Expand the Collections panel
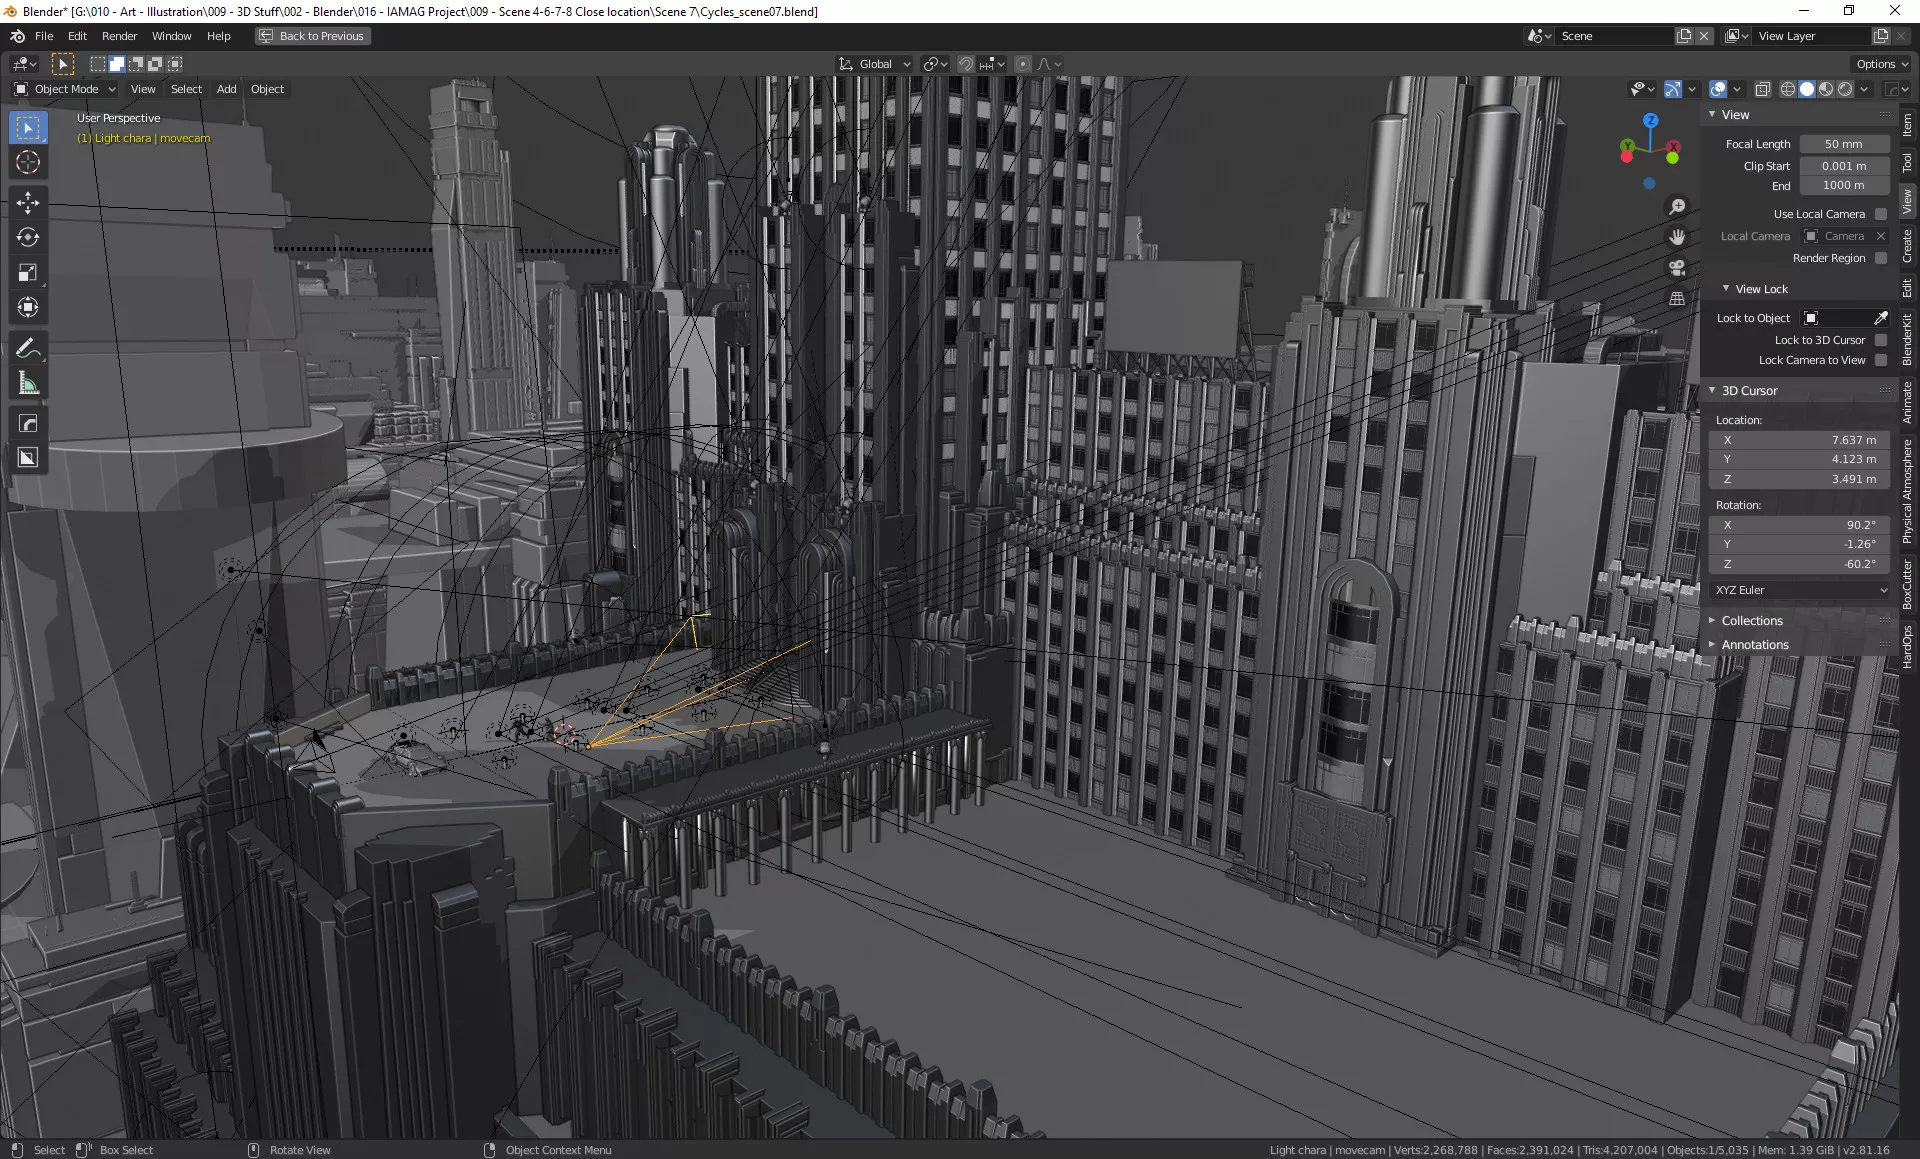This screenshot has width=1920, height=1159. 1751,621
